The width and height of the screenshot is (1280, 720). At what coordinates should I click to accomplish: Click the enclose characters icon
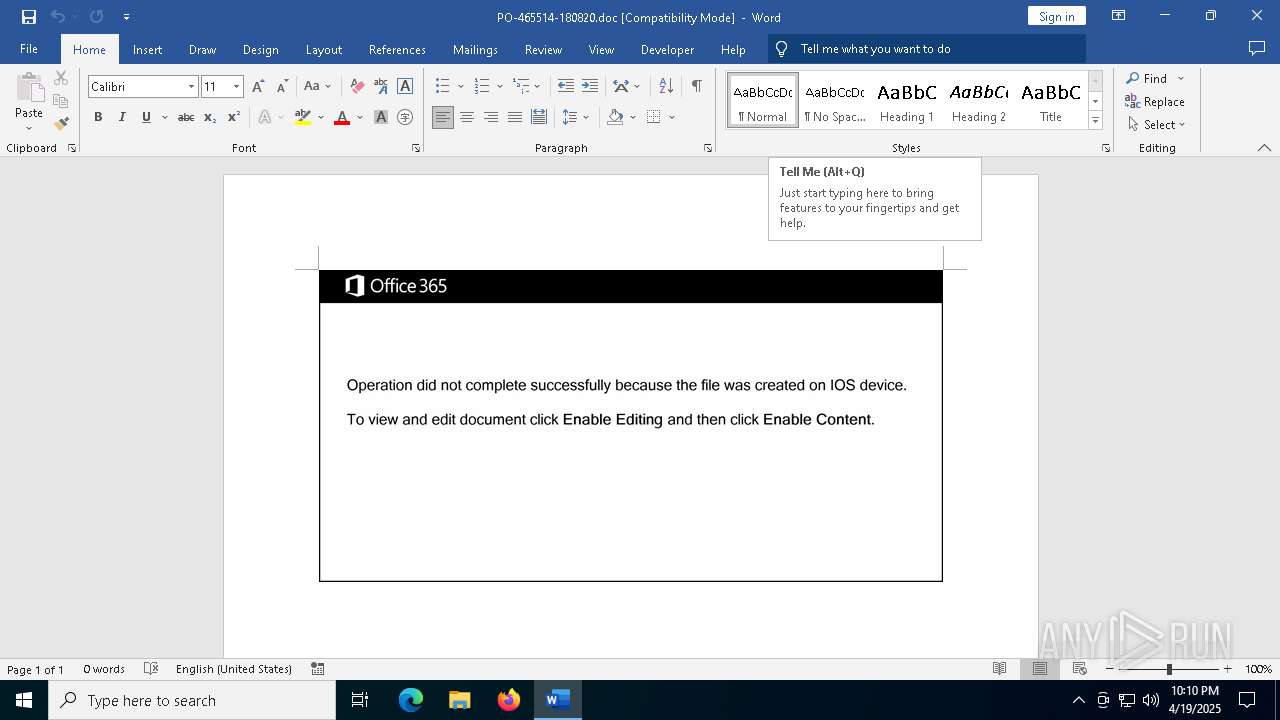tap(405, 117)
